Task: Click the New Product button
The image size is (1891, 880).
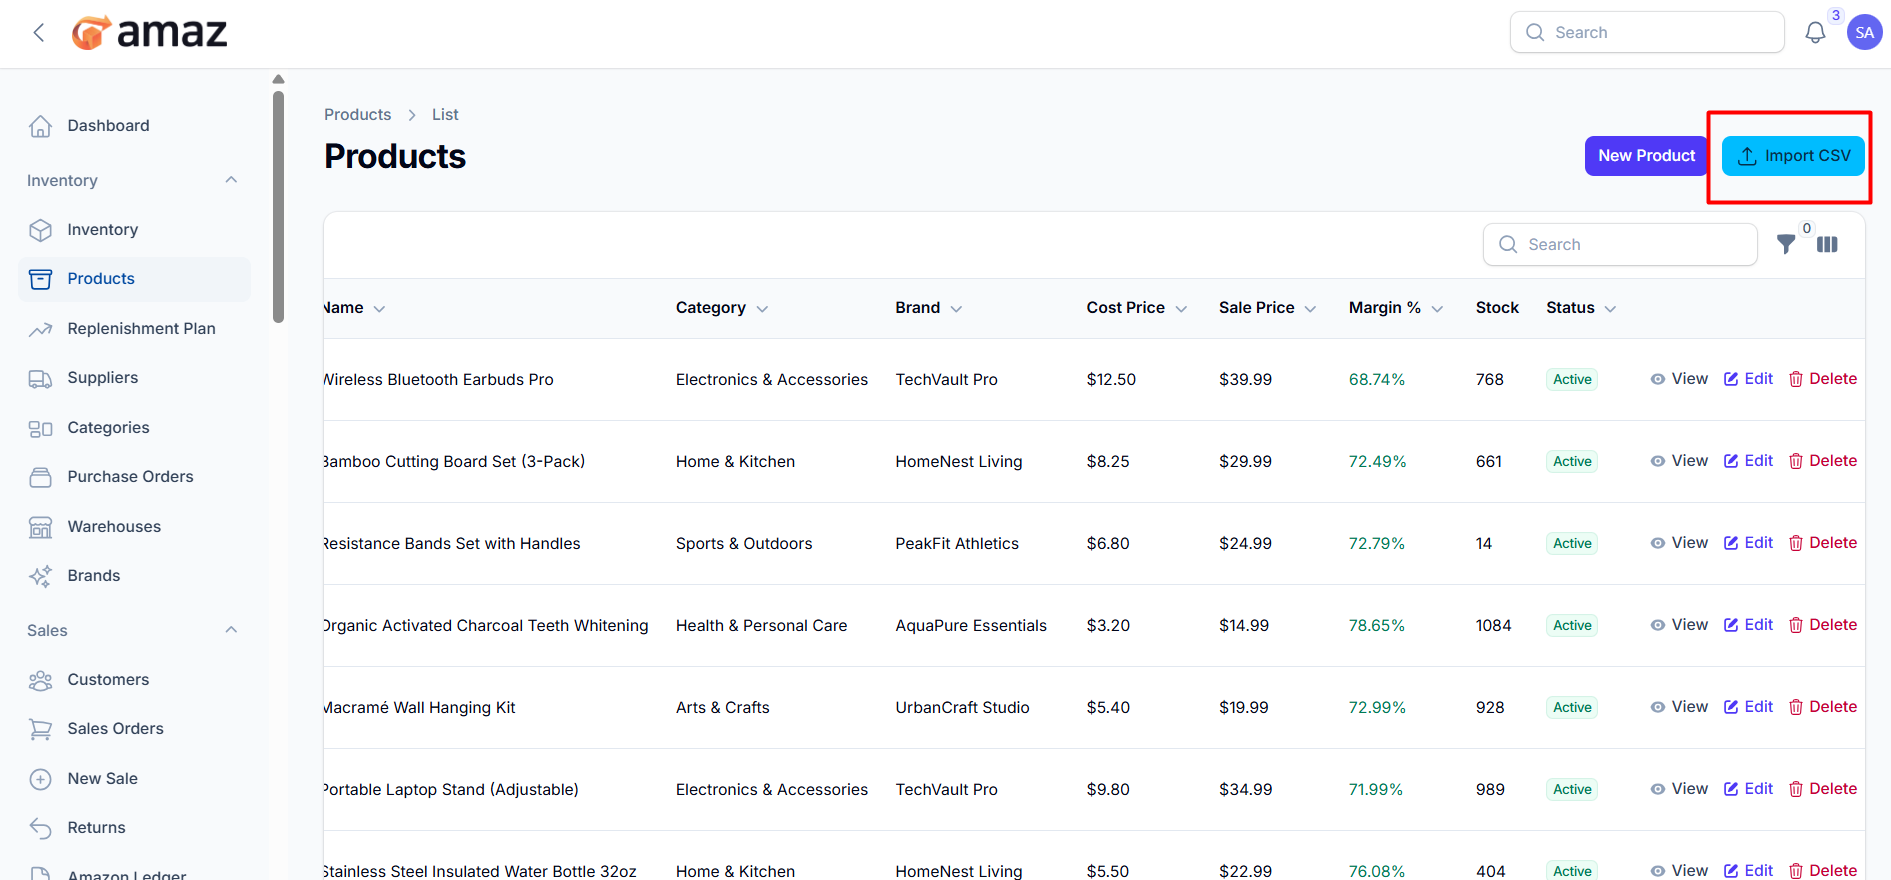Action: point(1645,156)
